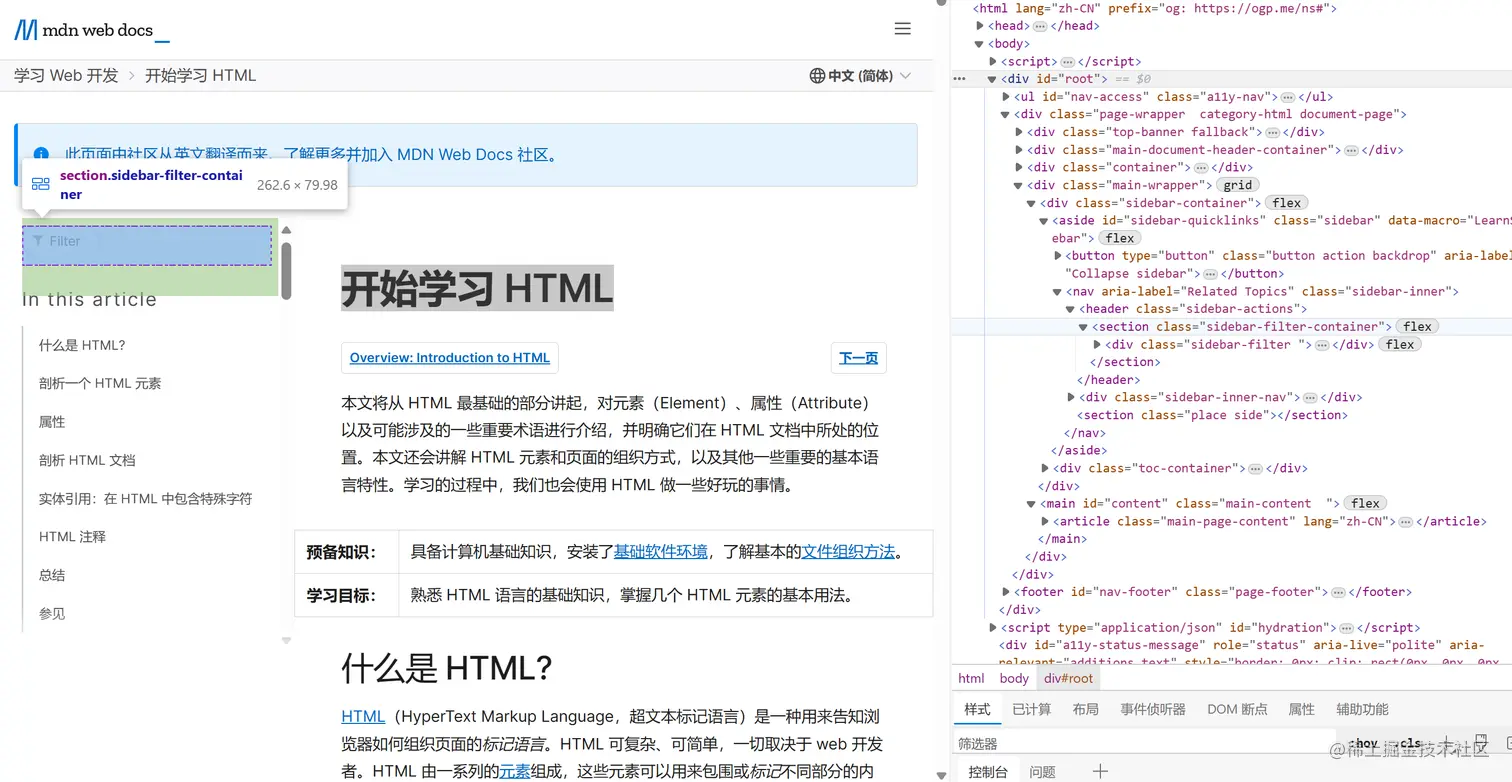Click the 筛选器 styles filter field
Image resolution: width=1512 pixels, height=782 pixels.
1145,744
